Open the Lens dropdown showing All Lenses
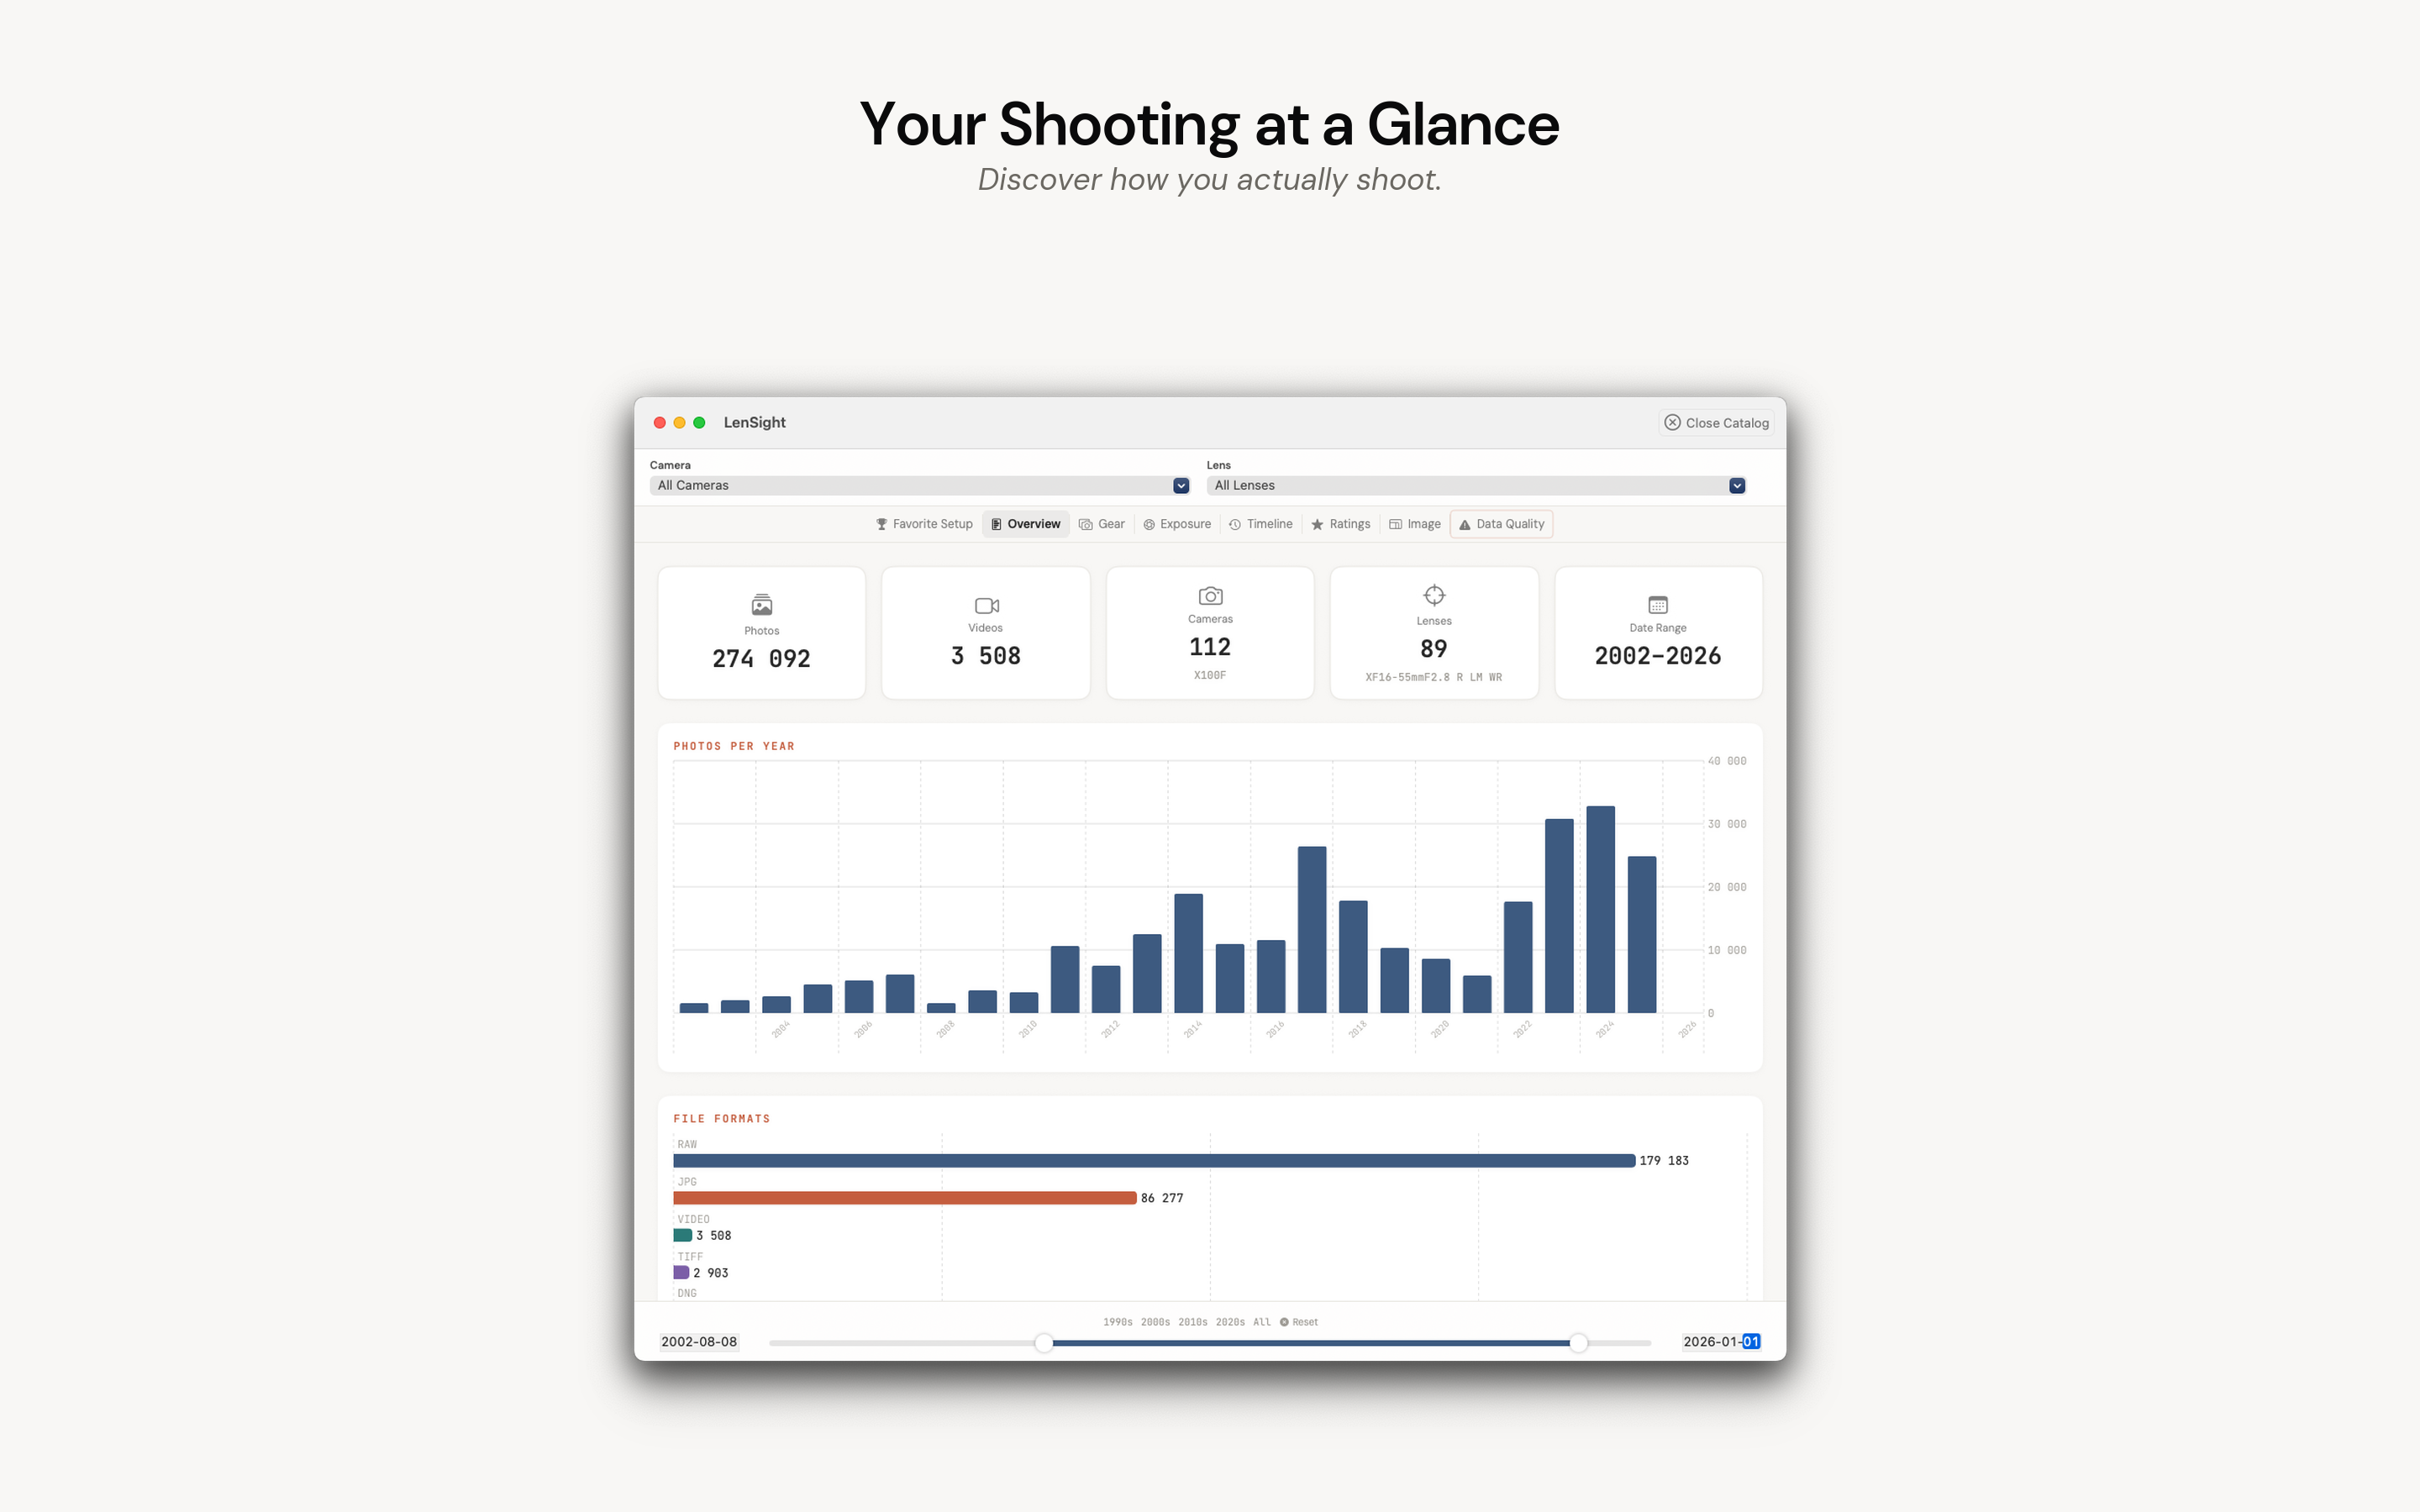 [1476, 485]
